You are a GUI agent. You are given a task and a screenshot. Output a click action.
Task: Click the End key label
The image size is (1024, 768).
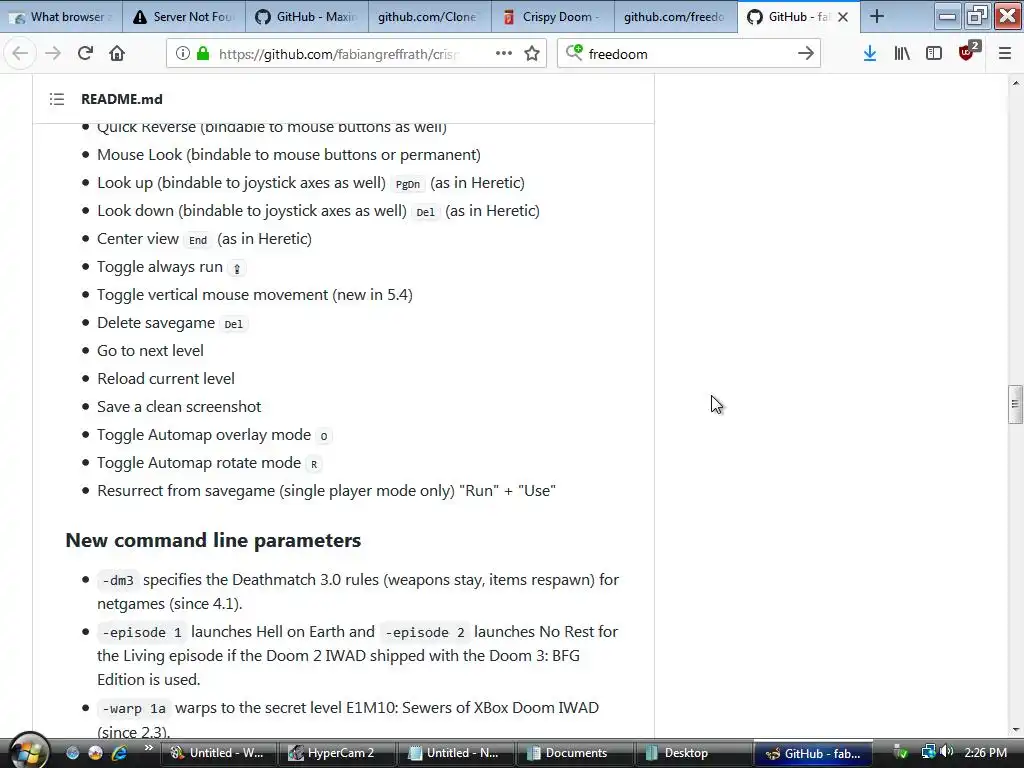tap(198, 240)
